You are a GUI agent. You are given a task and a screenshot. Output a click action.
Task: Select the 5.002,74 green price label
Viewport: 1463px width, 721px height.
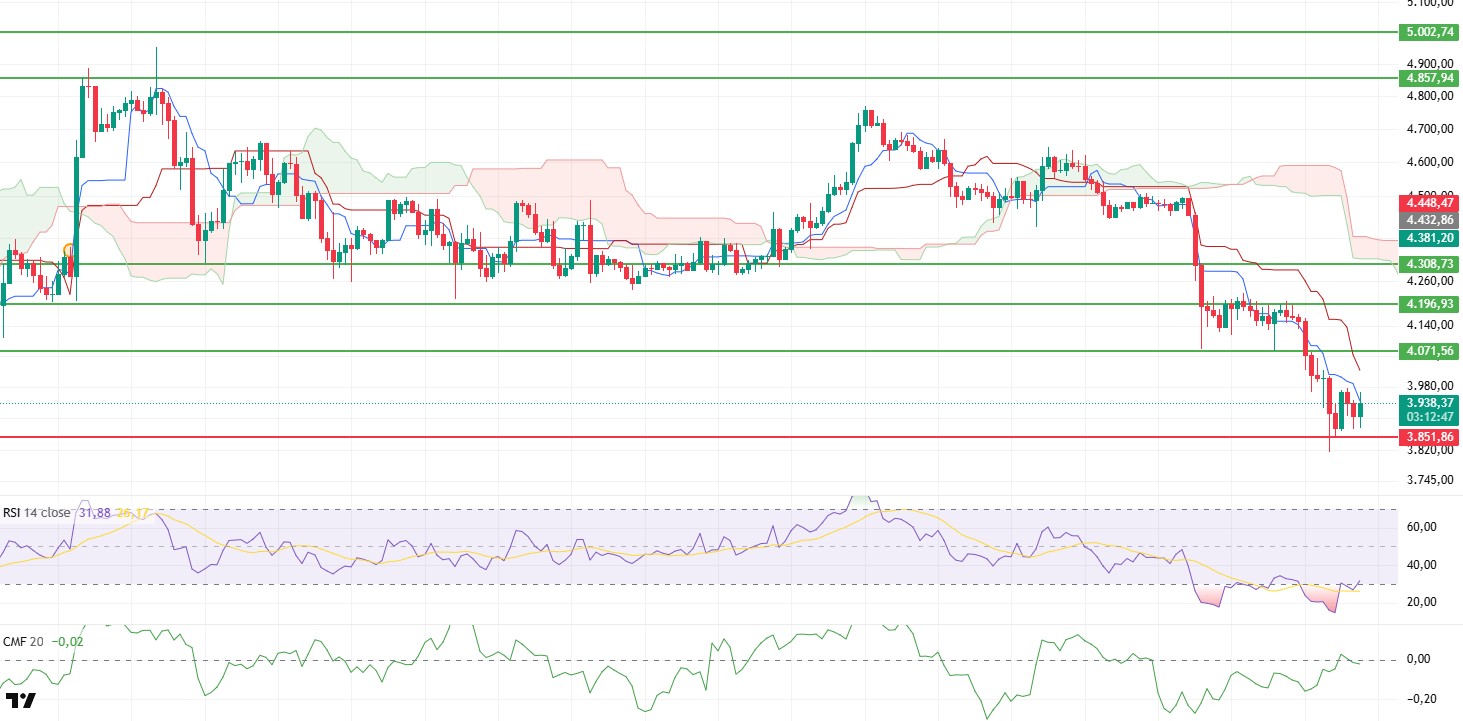click(1430, 32)
